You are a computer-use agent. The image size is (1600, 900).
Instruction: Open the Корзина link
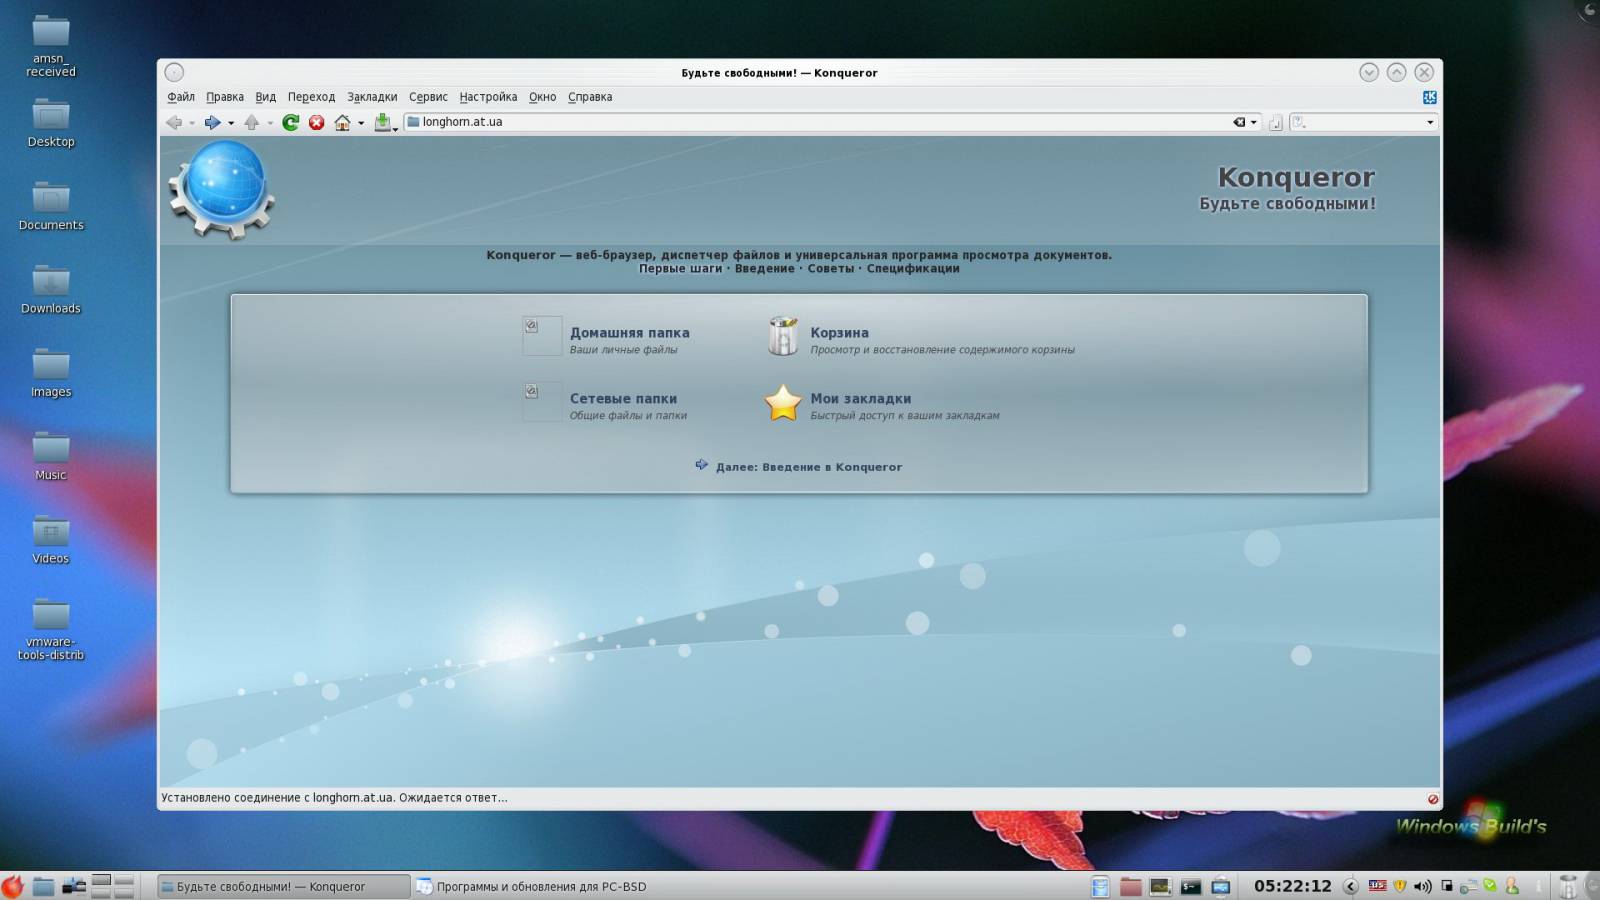(x=839, y=333)
